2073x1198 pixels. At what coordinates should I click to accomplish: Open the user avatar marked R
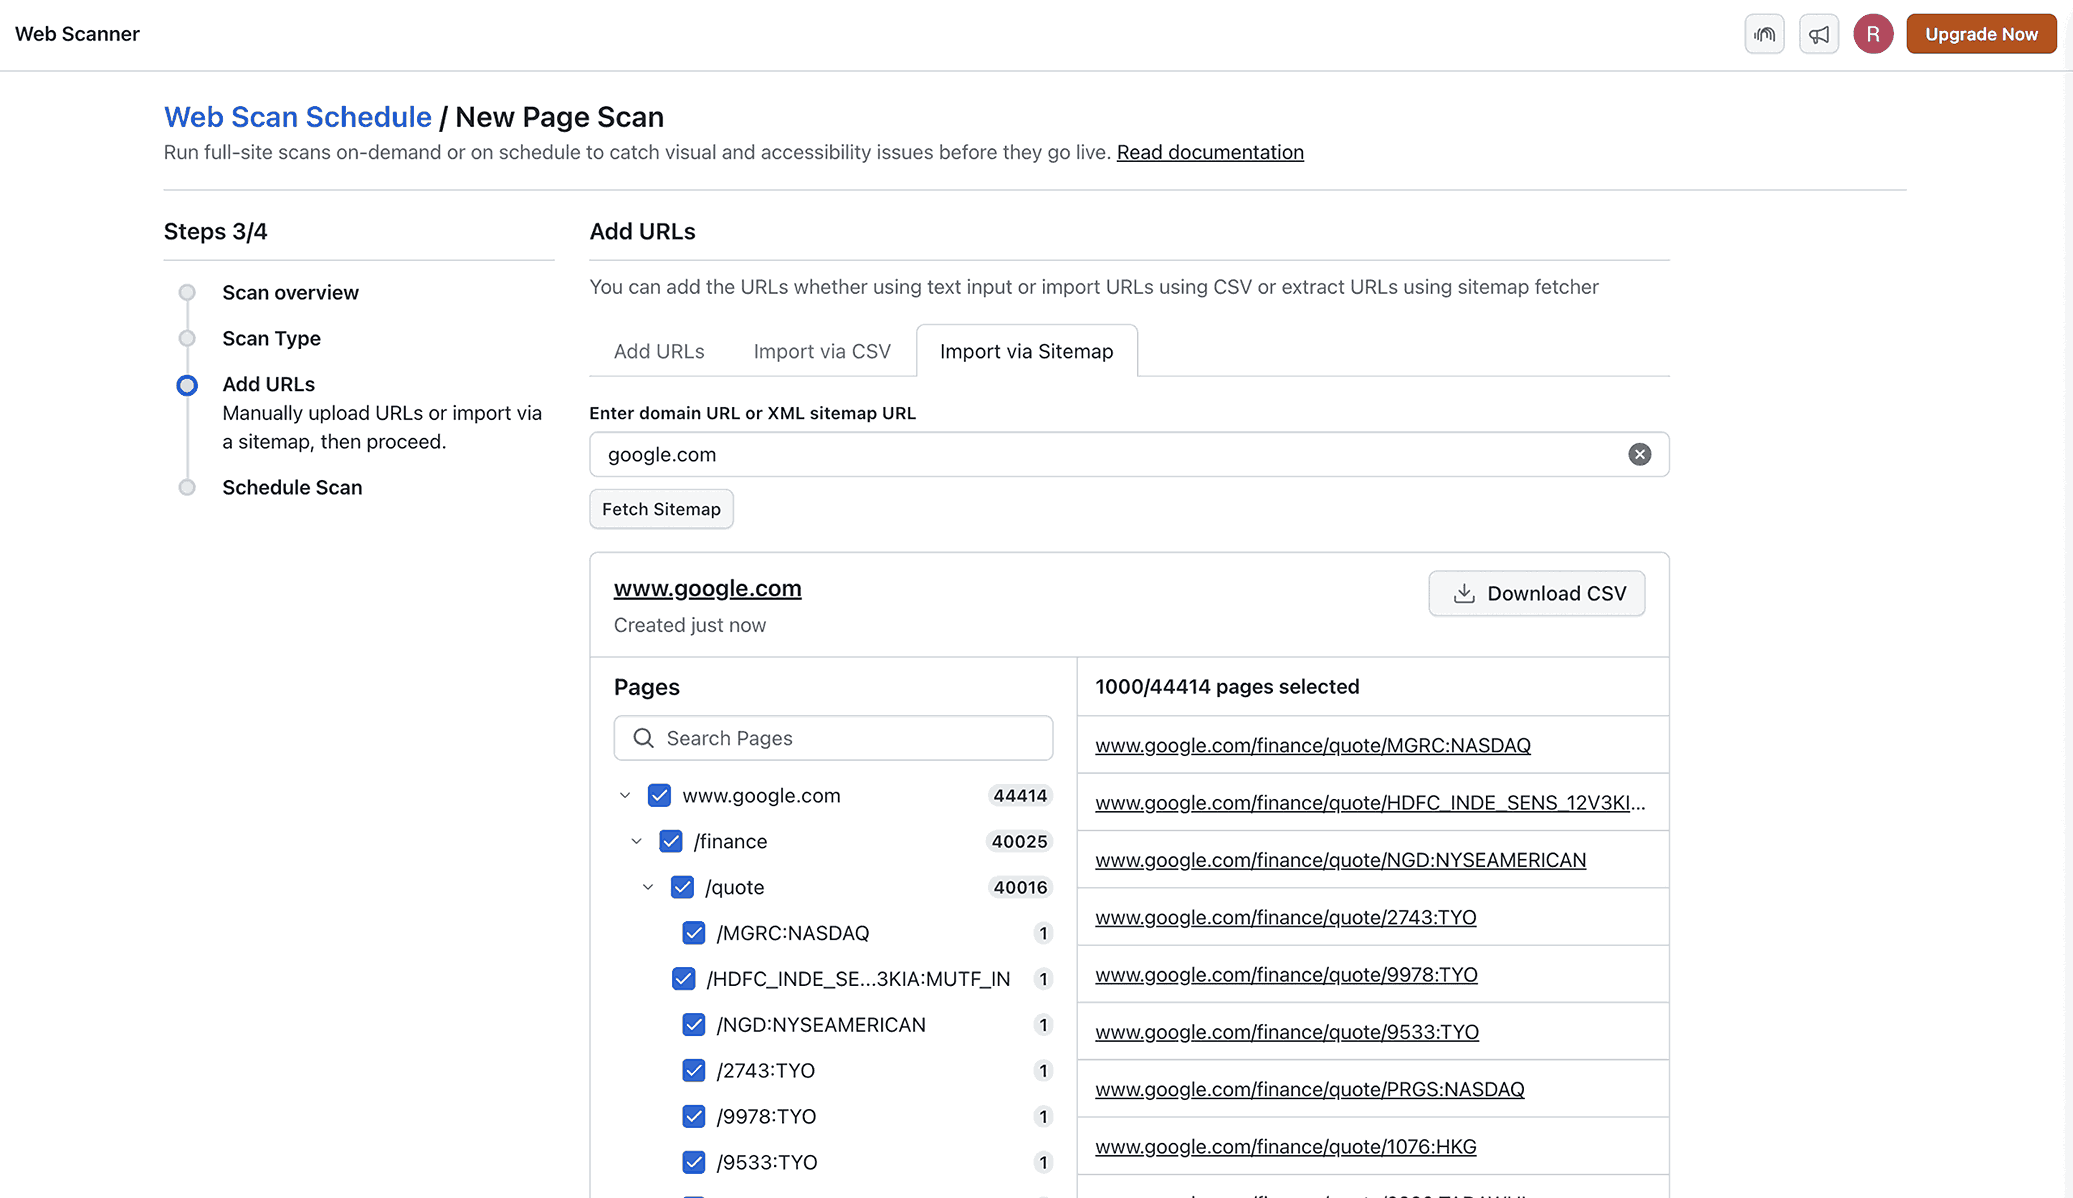point(1873,33)
